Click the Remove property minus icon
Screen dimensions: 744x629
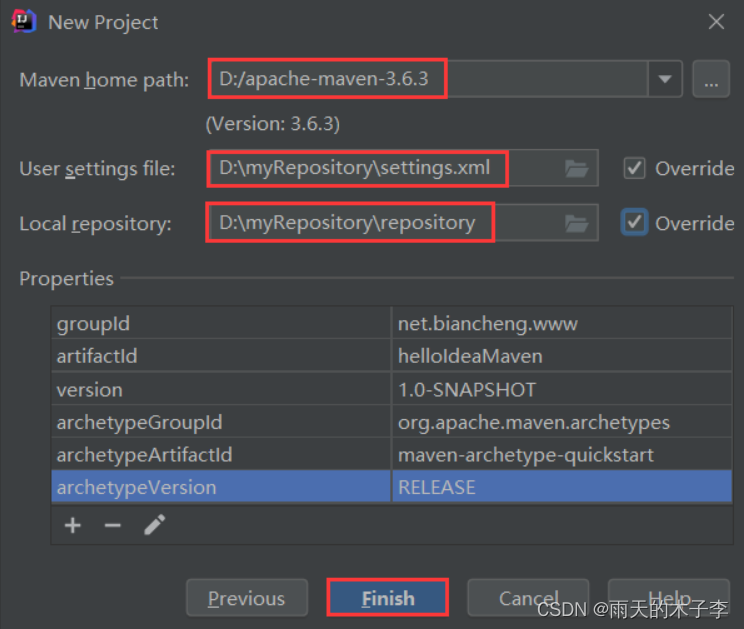(112, 525)
